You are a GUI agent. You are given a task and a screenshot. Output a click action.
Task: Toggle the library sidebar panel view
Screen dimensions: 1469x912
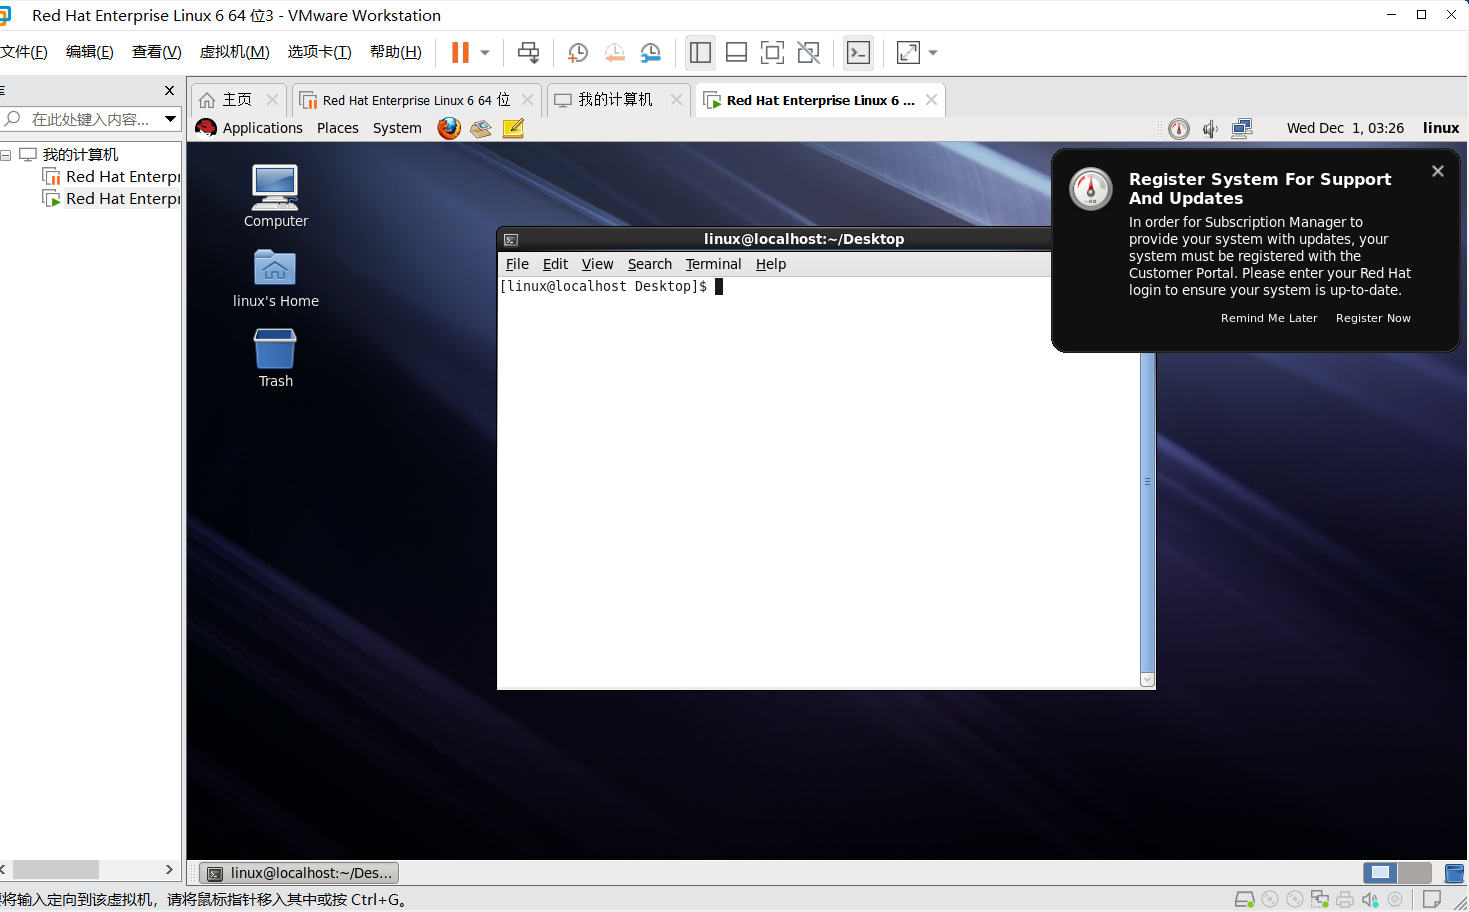point(700,53)
